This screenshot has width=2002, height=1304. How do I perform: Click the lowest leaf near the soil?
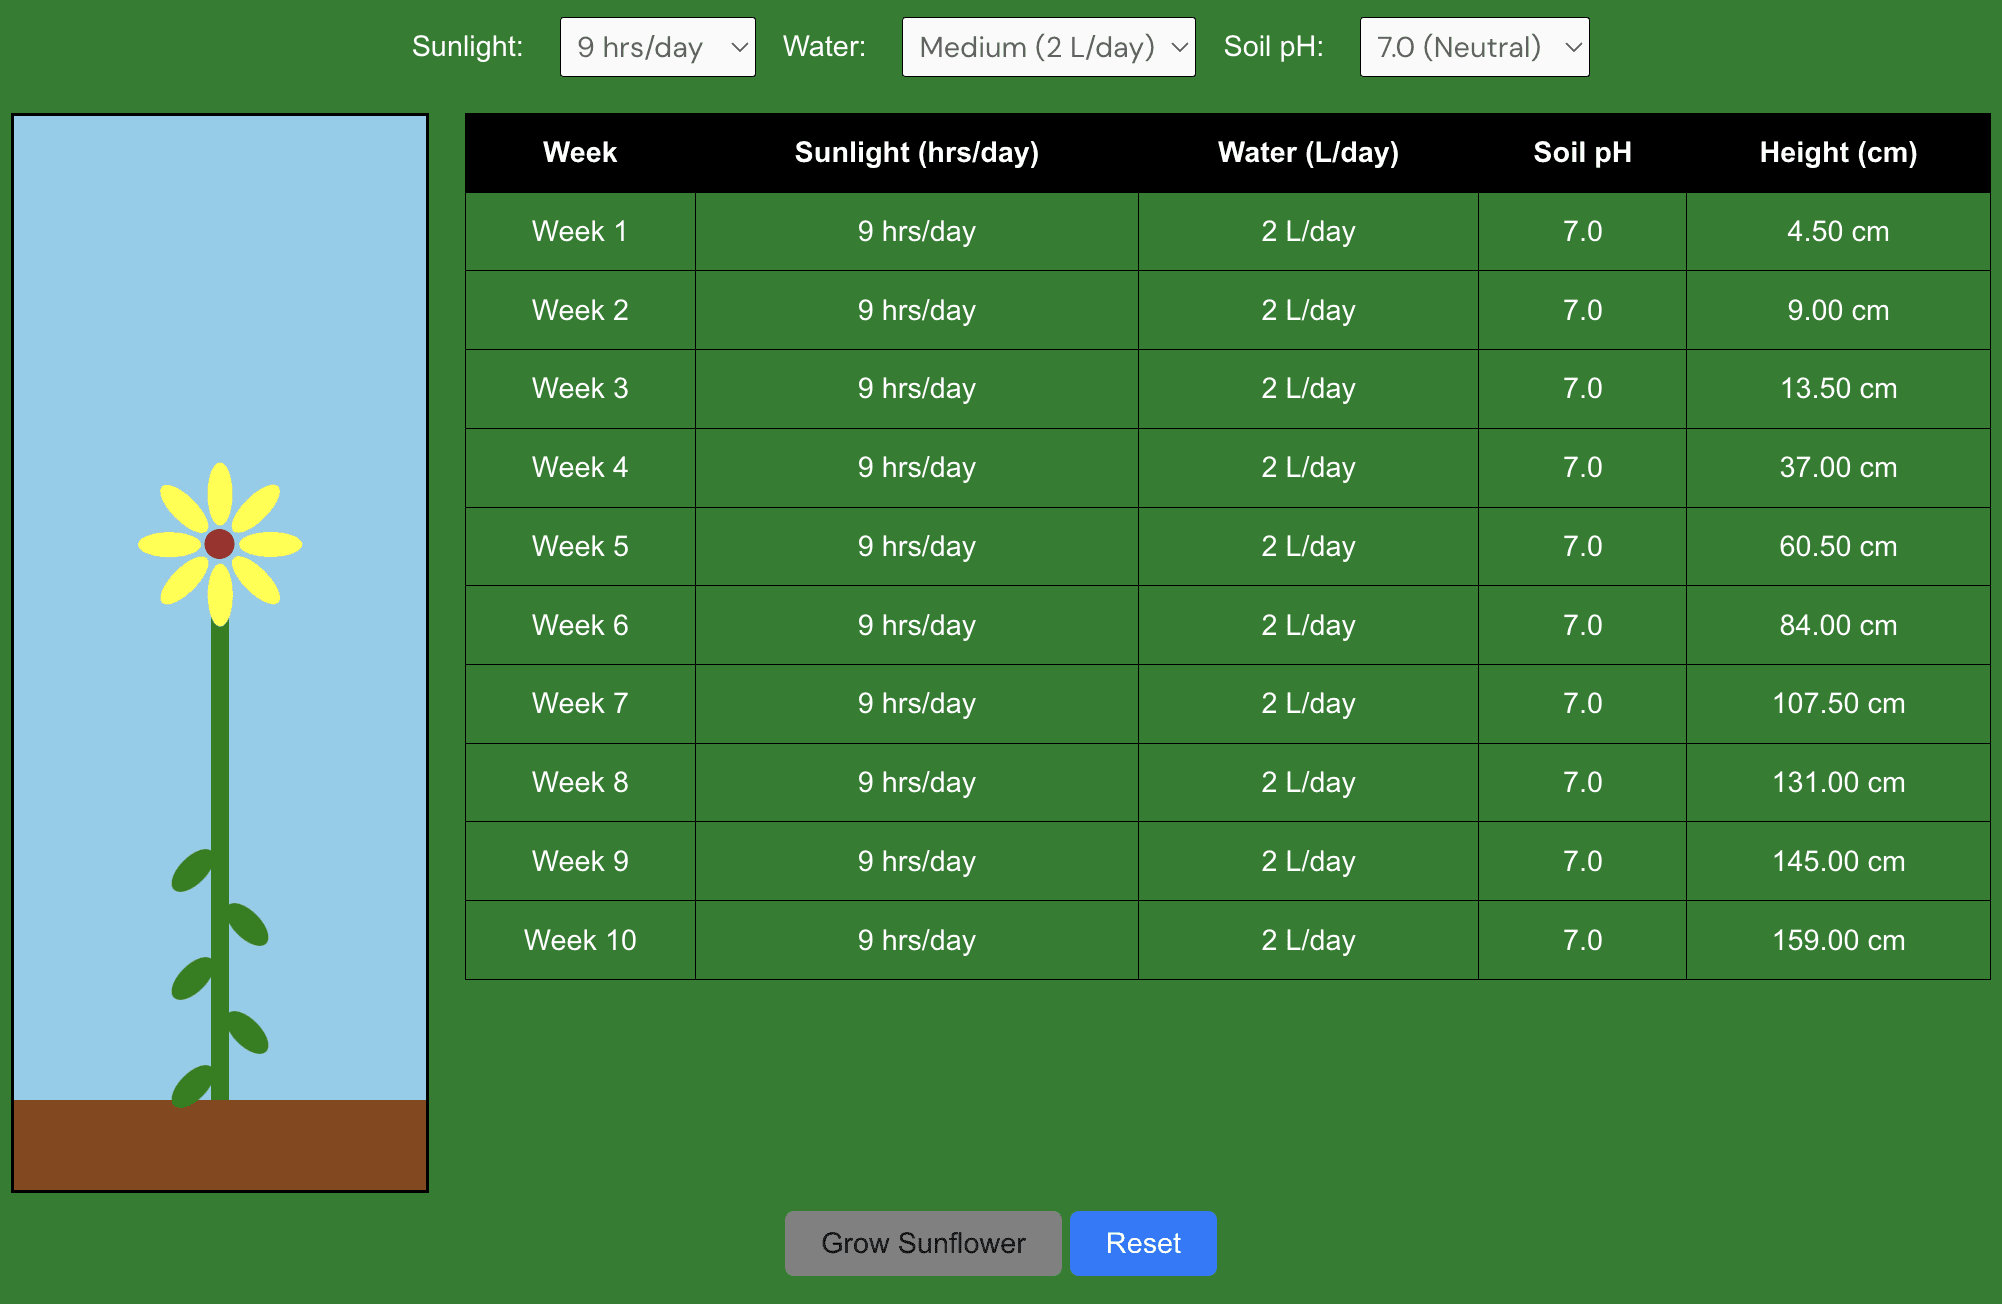pyautogui.click(x=192, y=1085)
